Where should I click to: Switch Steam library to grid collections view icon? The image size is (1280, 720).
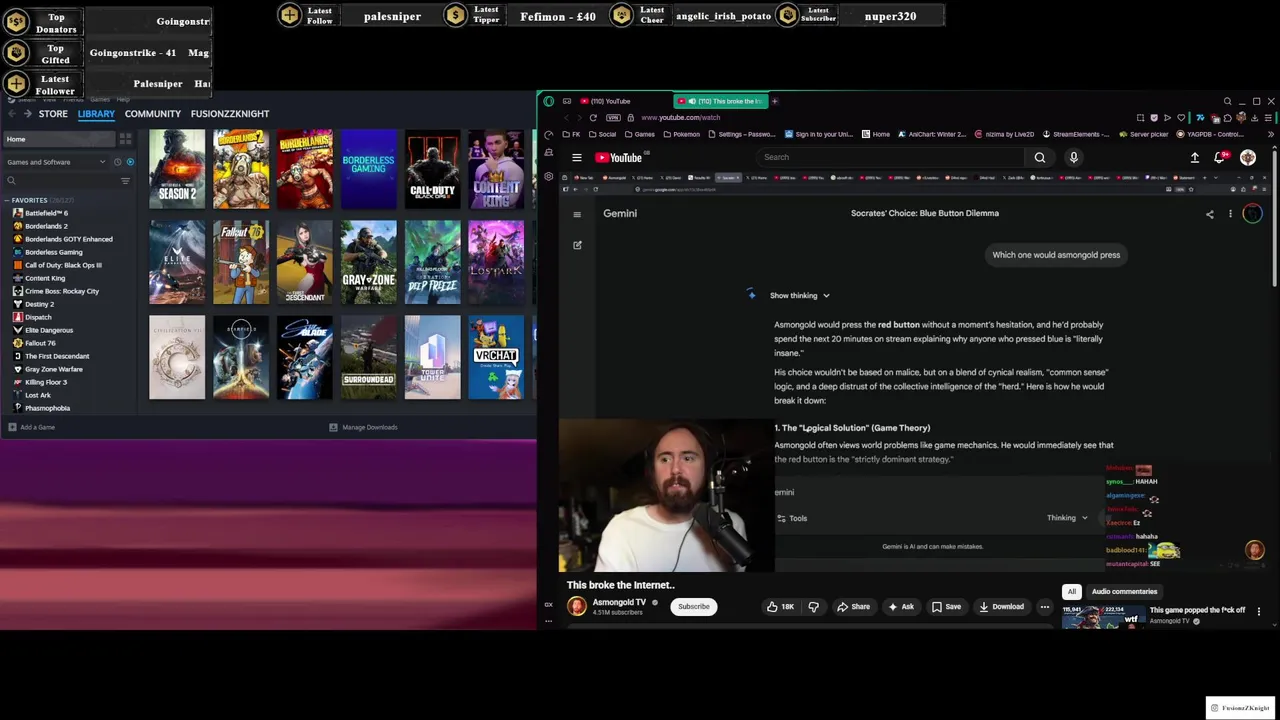(x=125, y=139)
